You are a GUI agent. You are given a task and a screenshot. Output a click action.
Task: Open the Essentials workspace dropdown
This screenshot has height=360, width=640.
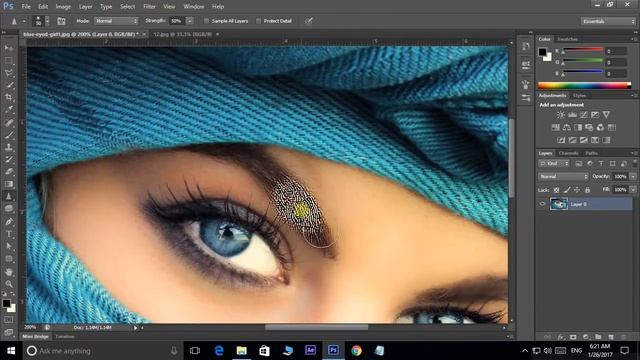click(x=608, y=21)
